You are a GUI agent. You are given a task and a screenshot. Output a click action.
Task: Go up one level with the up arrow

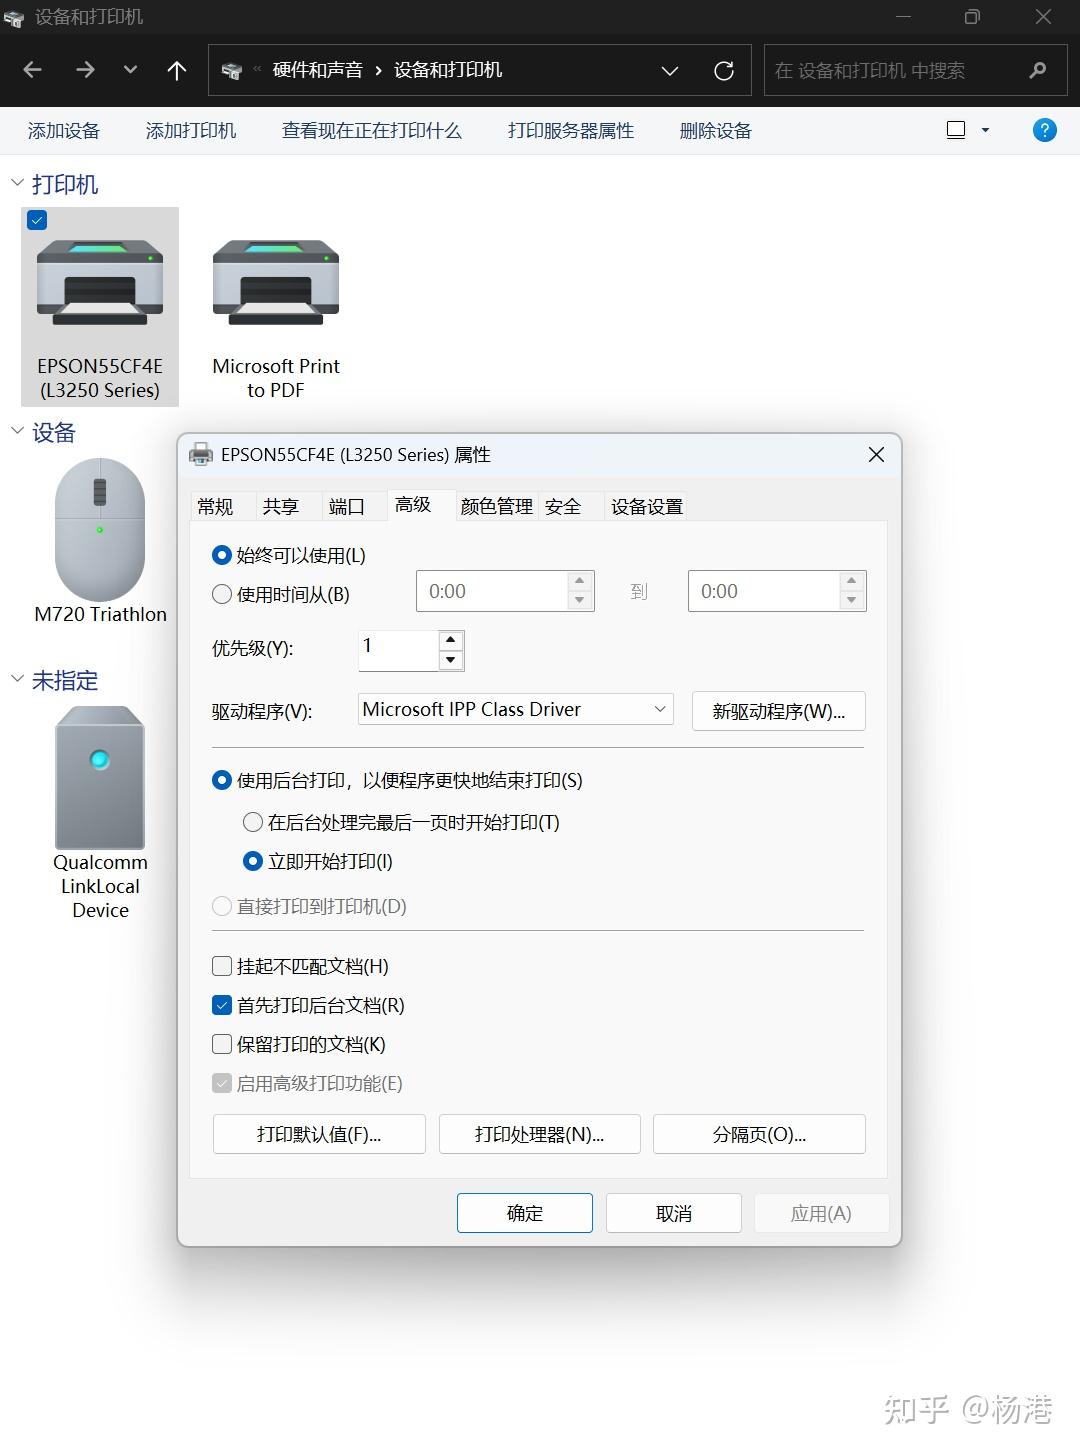177,70
